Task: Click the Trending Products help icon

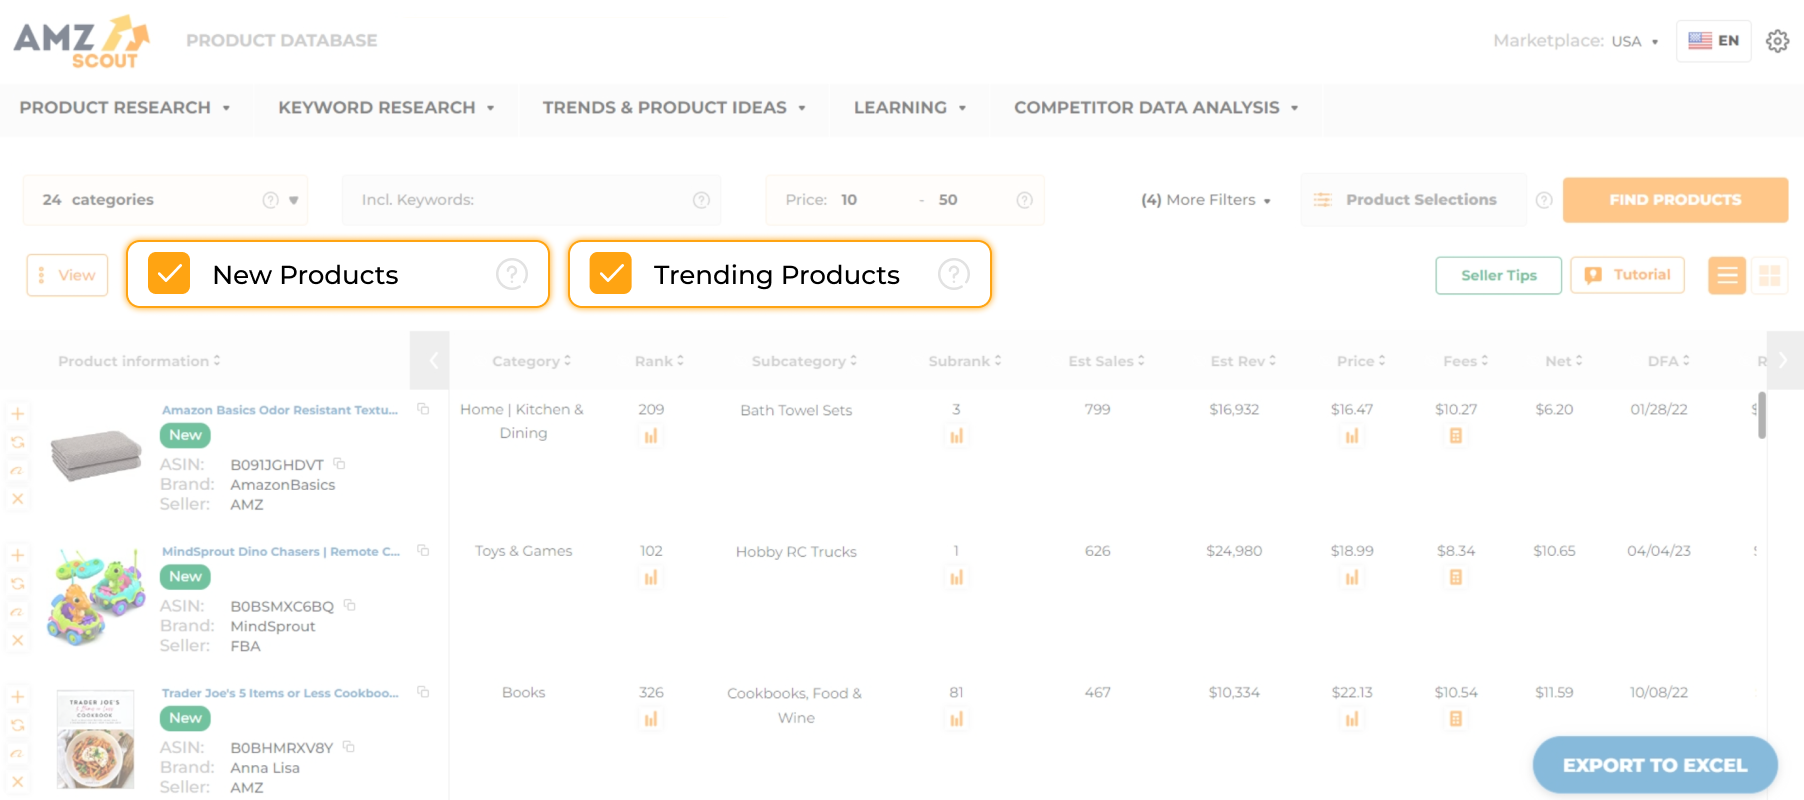Action: [954, 274]
